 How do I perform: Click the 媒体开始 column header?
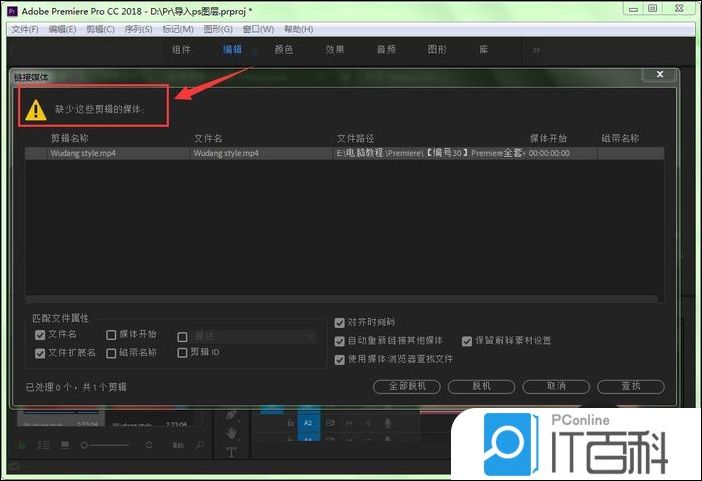[x=548, y=138]
